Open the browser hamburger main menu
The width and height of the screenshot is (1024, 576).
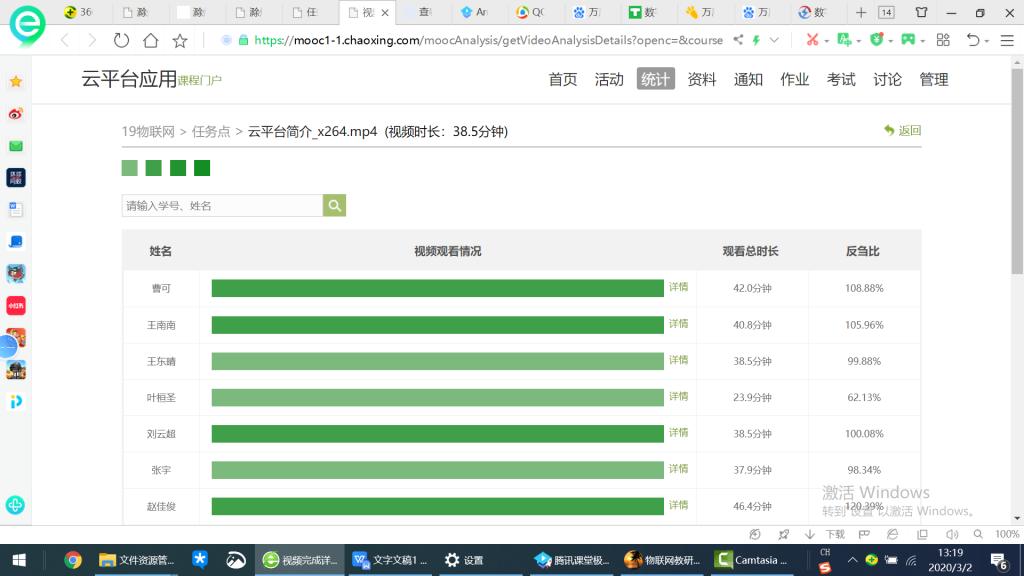1007,41
